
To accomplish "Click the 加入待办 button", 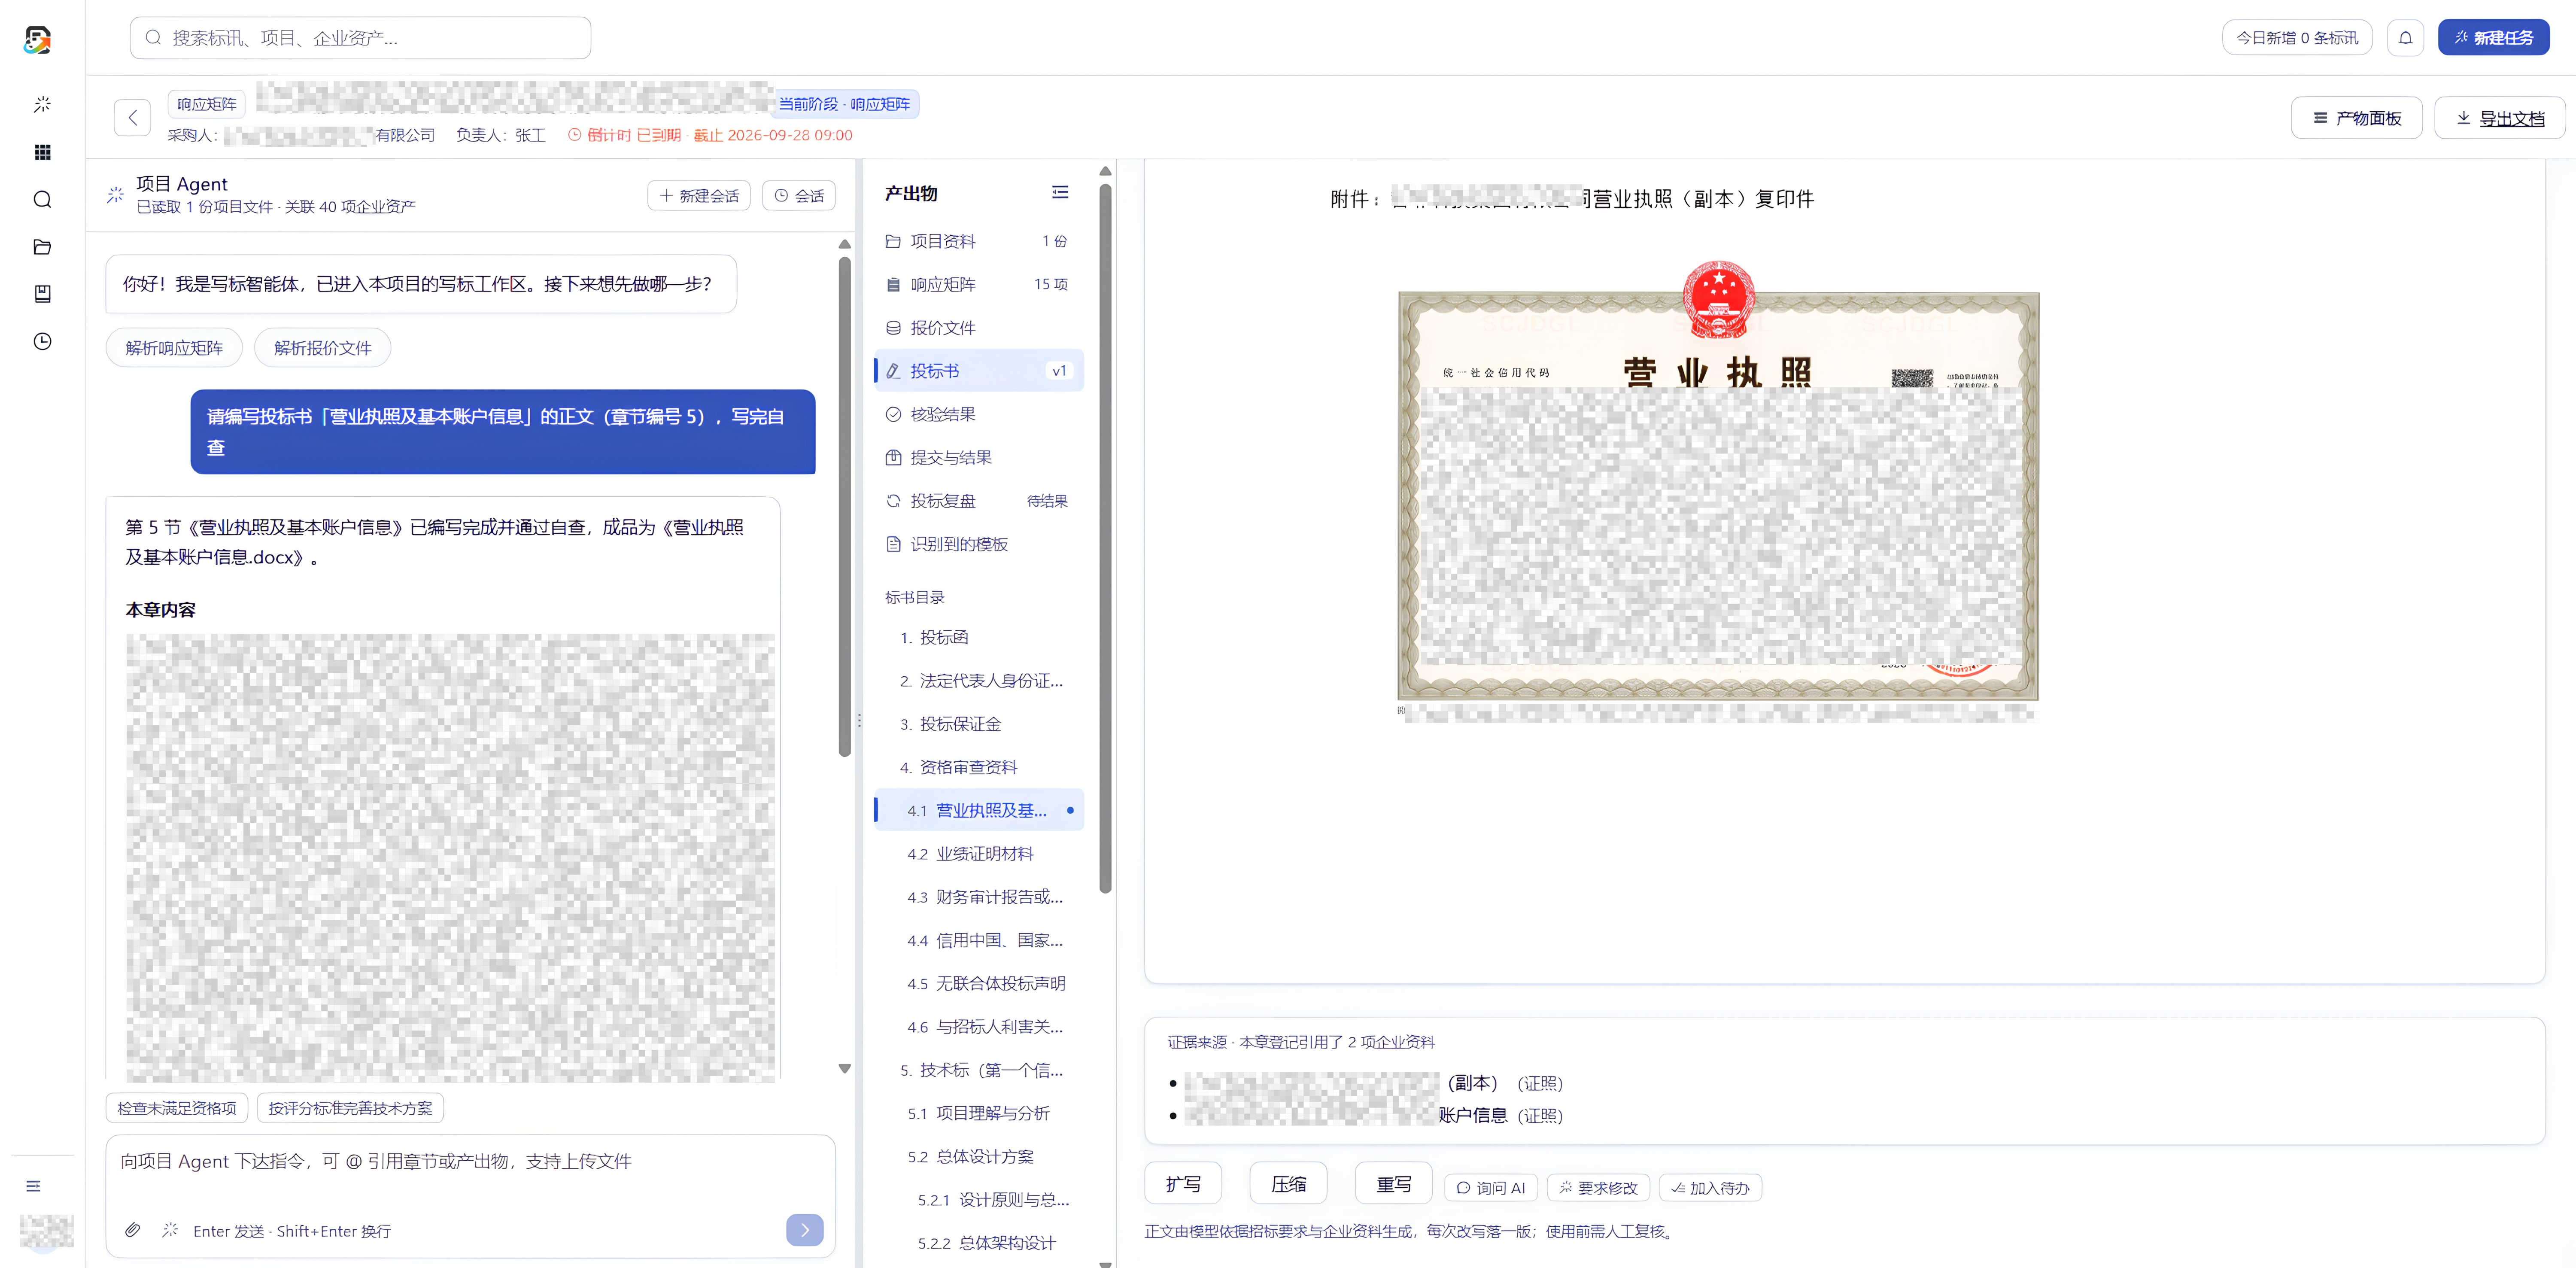I will tap(1710, 1188).
